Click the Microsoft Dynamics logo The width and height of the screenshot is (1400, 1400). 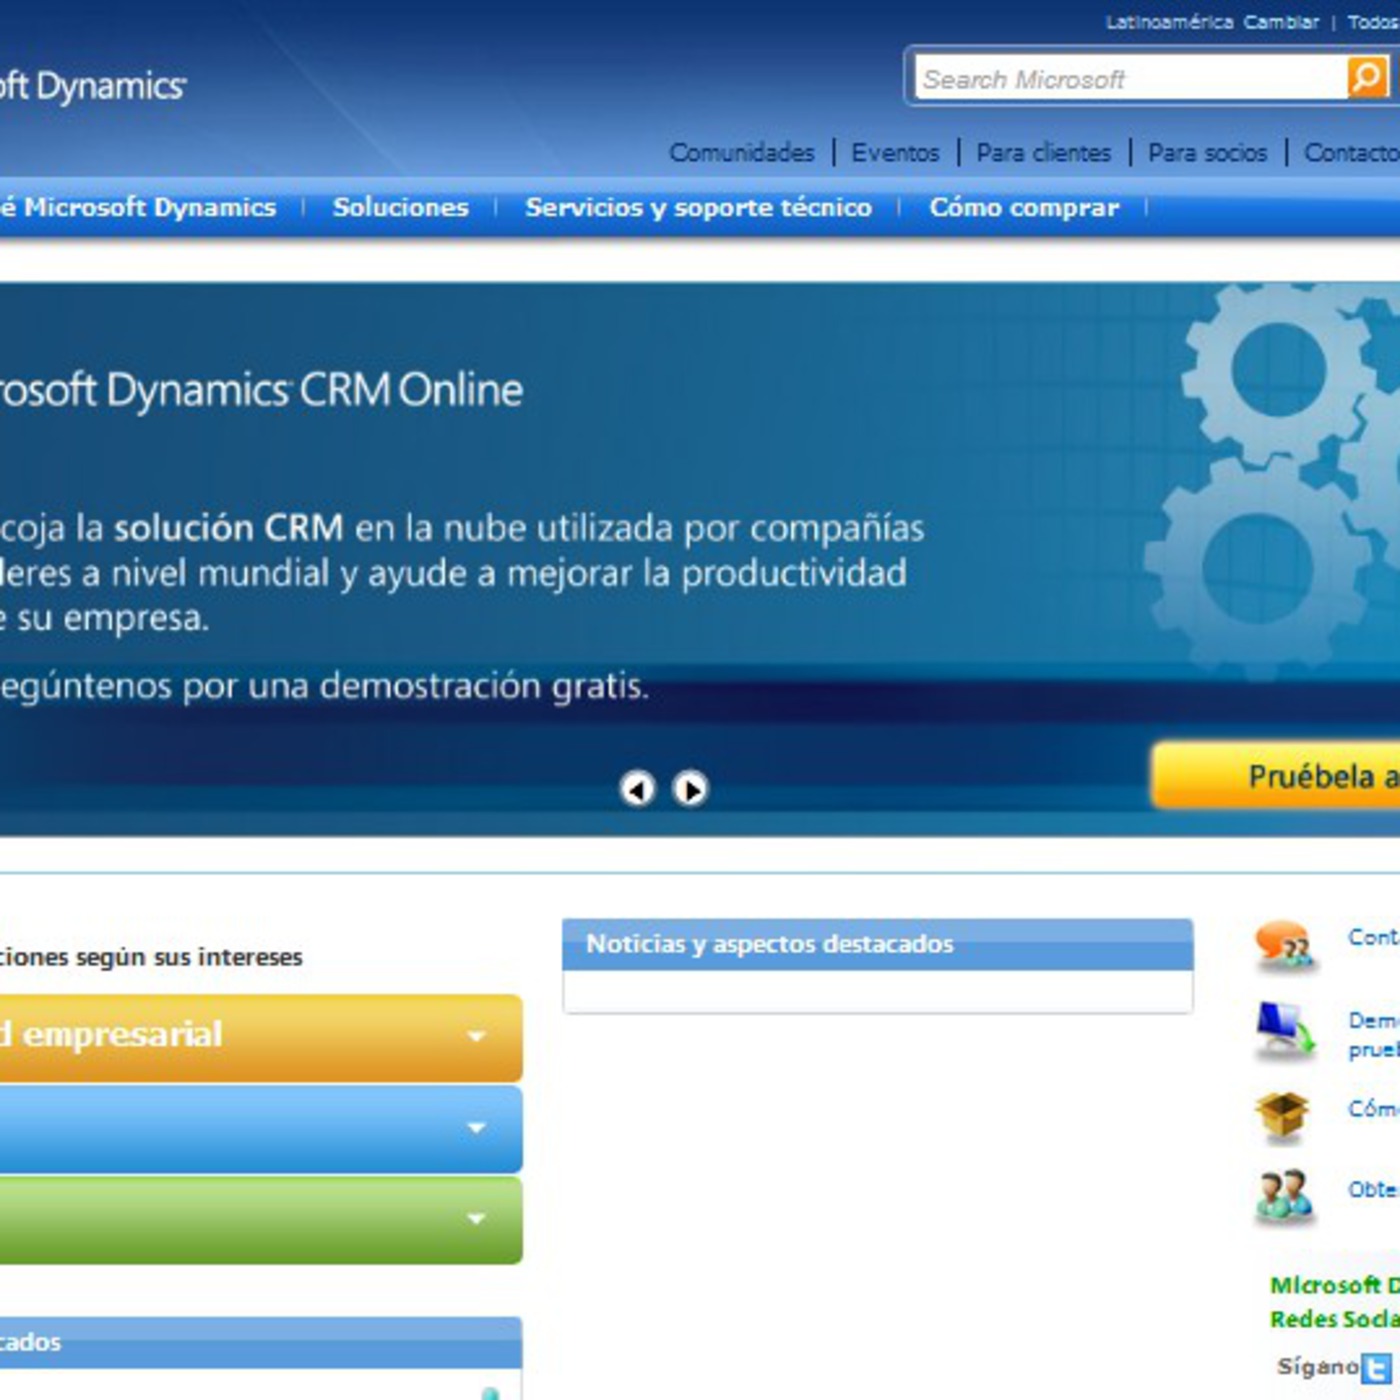93,86
